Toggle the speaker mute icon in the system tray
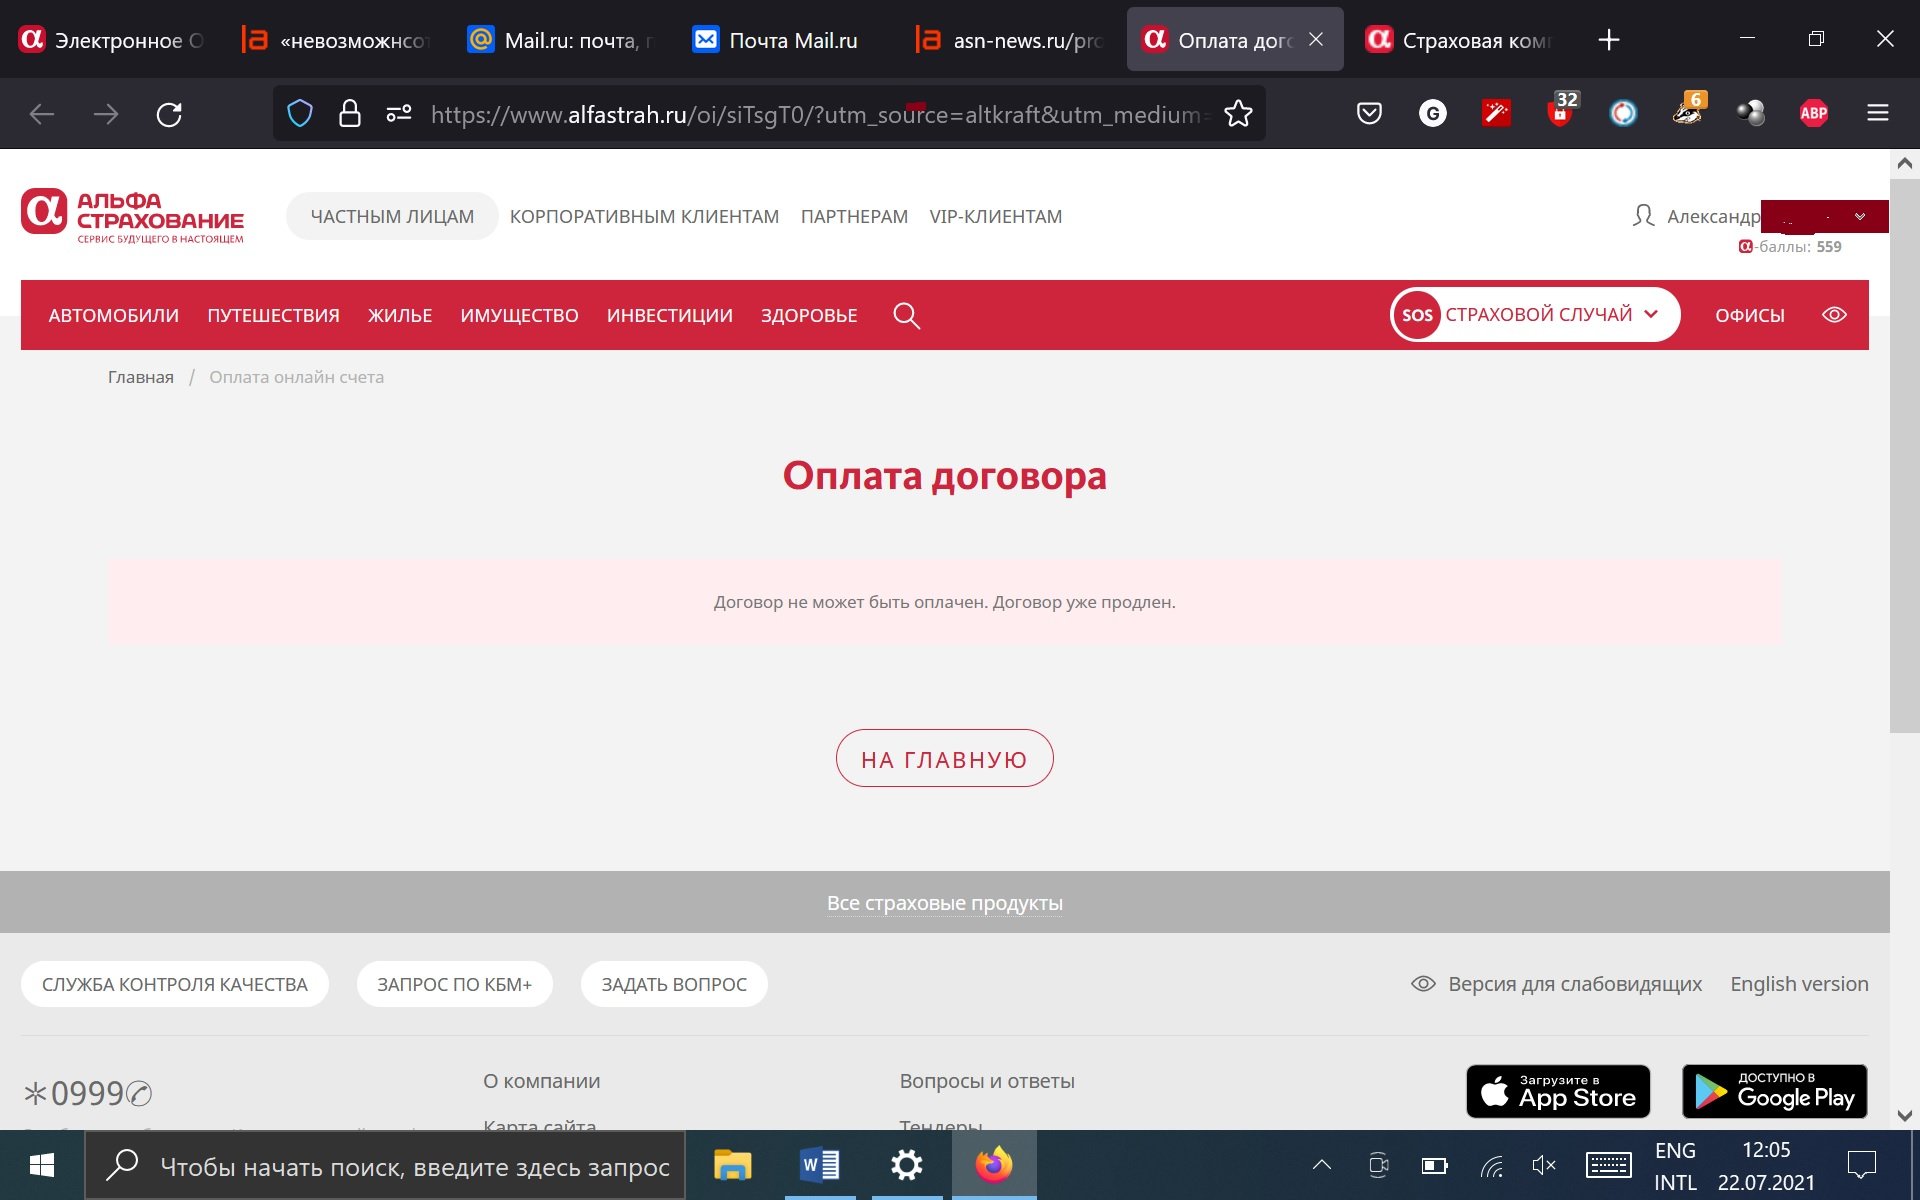This screenshot has width=1920, height=1200. click(1543, 1165)
